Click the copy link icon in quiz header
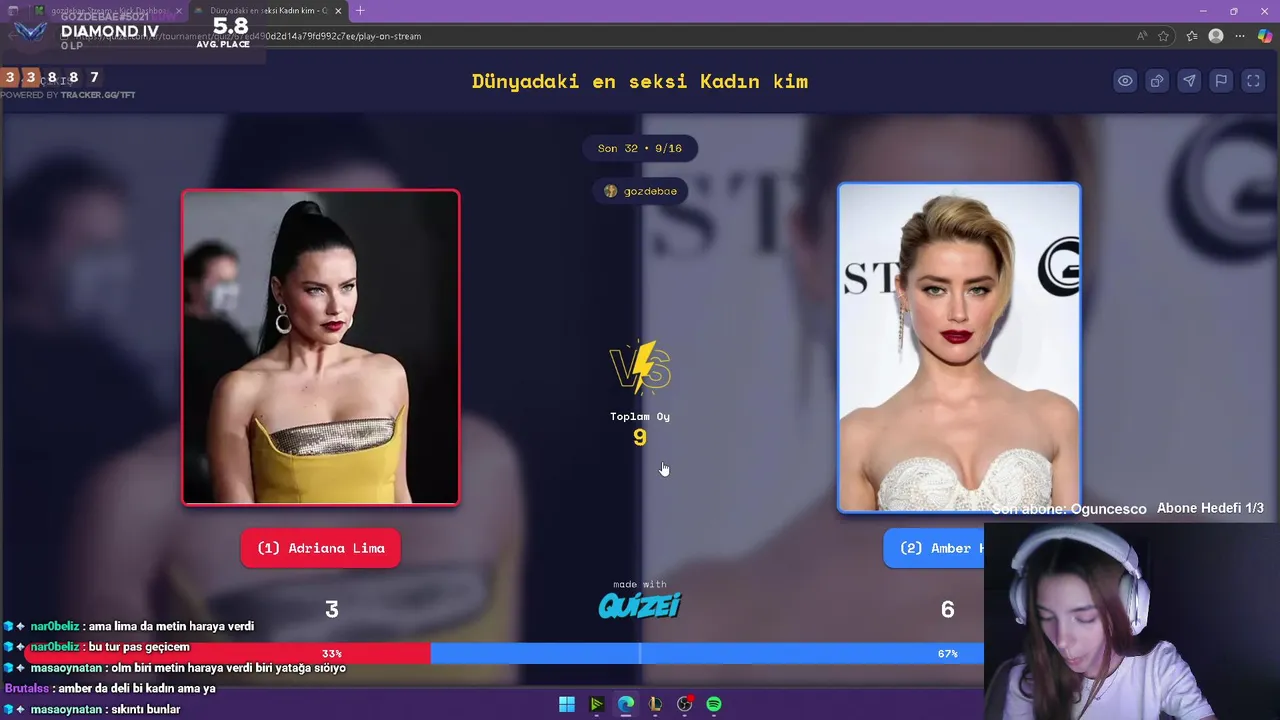The height and width of the screenshot is (720, 1280). [x=1157, y=81]
